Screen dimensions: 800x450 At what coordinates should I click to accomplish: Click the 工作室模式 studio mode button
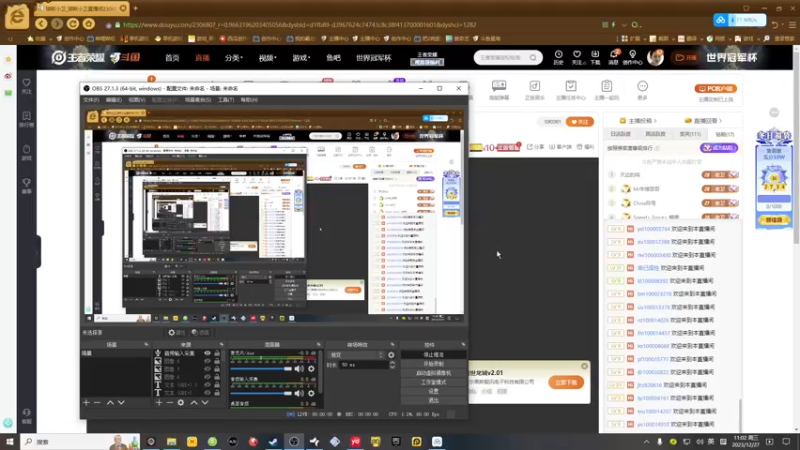[434, 382]
